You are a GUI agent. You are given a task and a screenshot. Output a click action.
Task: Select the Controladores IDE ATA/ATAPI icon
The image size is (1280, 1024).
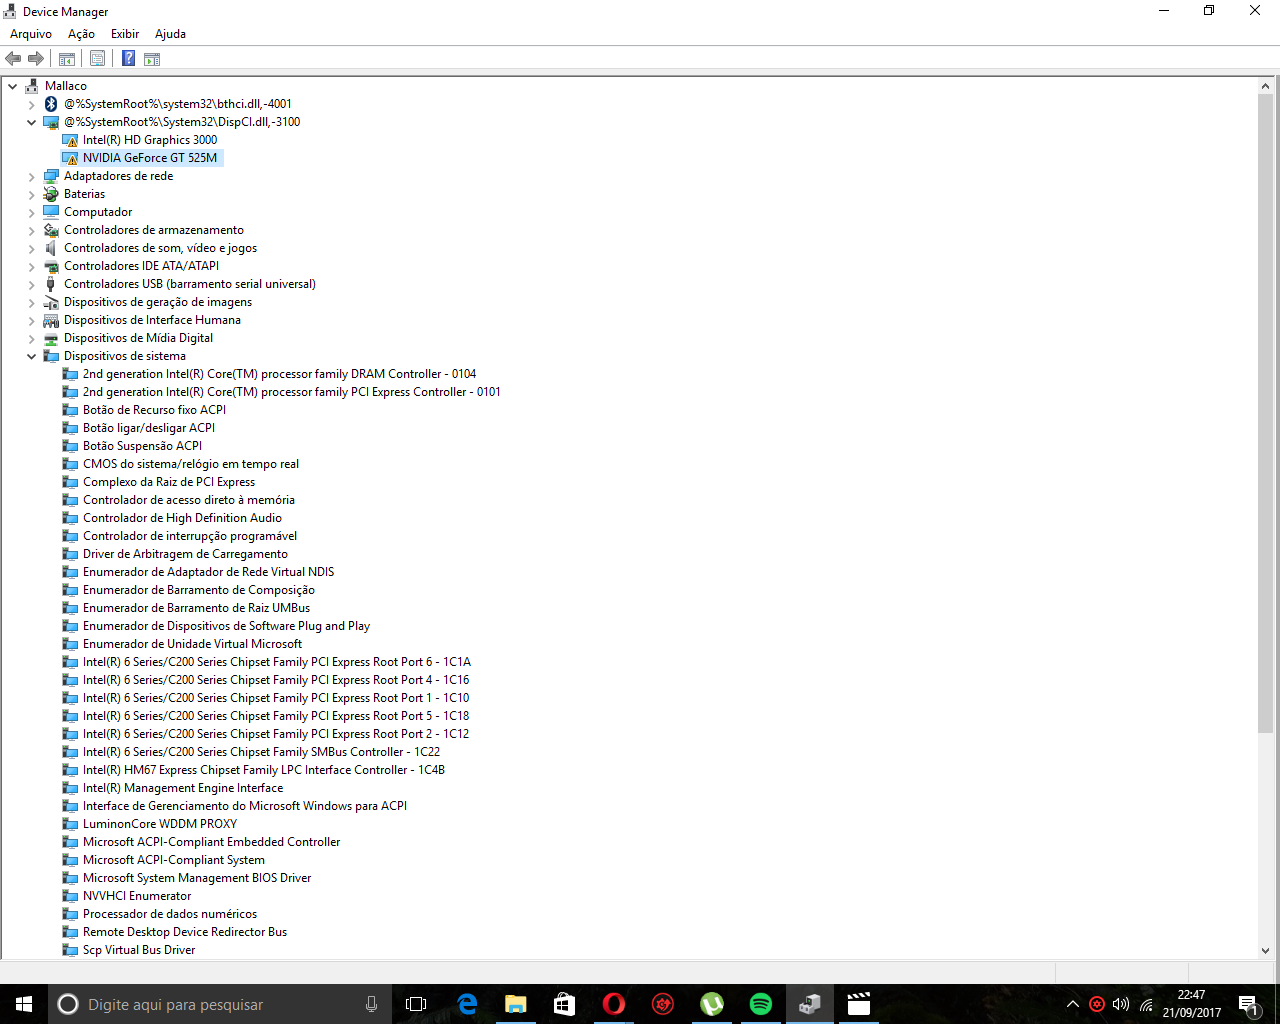(51, 266)
